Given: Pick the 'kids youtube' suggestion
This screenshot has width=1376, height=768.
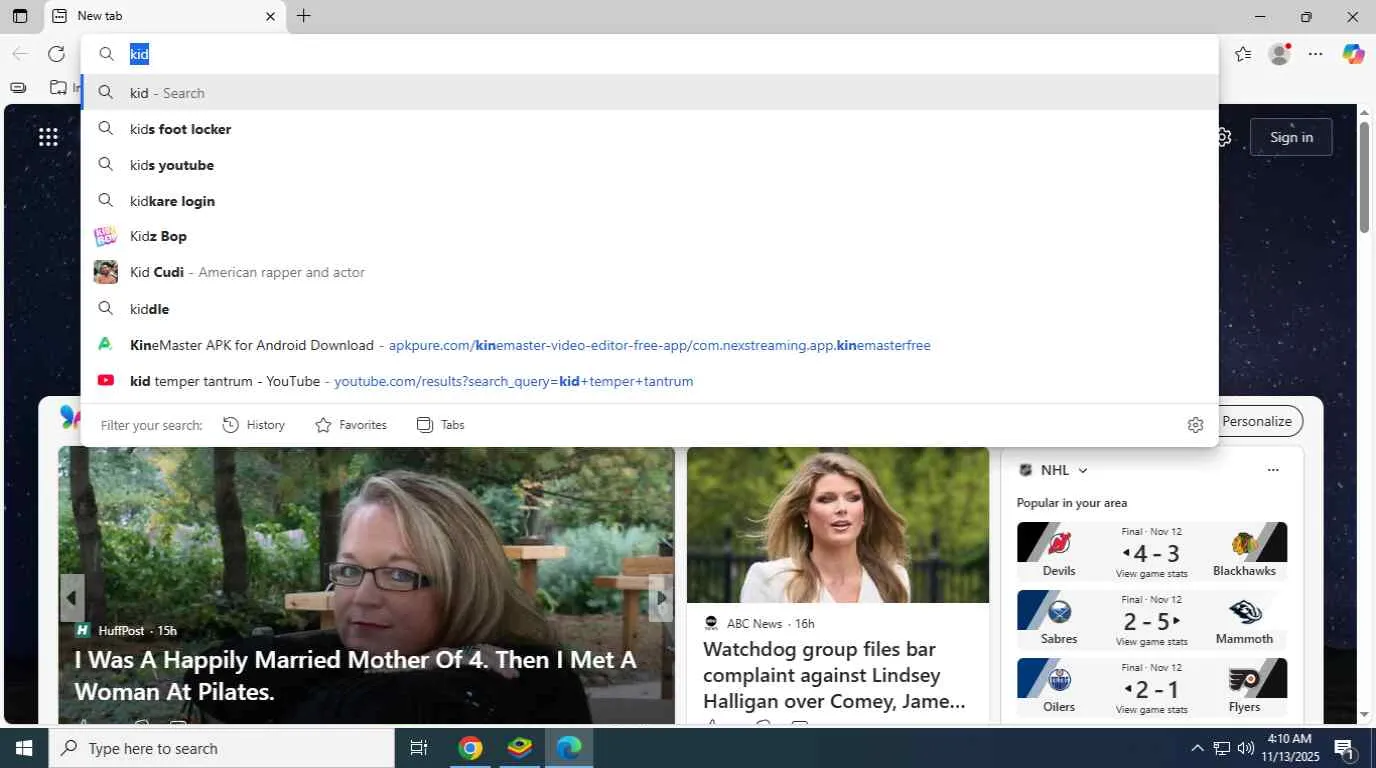Looking at the screenshot, I should 650,165.
